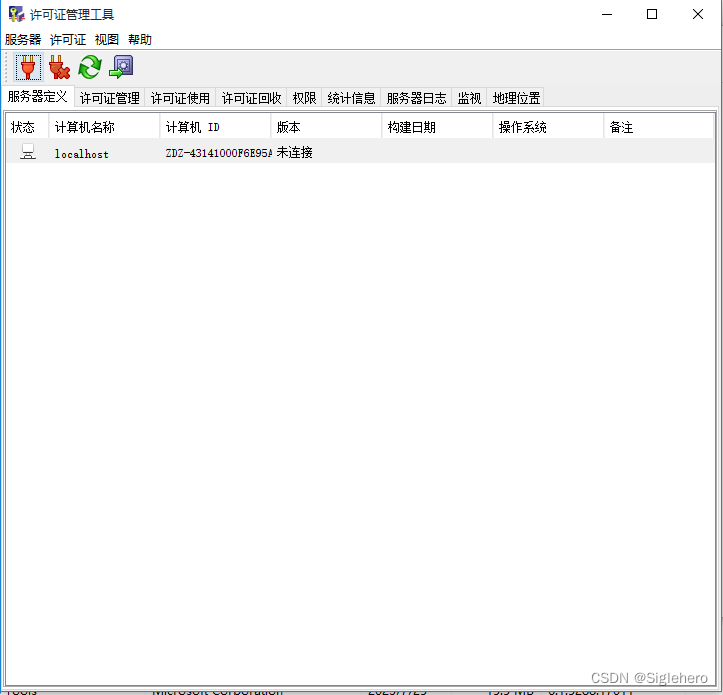Open the 服务器日志 tab
Image resolution: width=723 pixels, height=695 pixels.
[x=417, y=98]
